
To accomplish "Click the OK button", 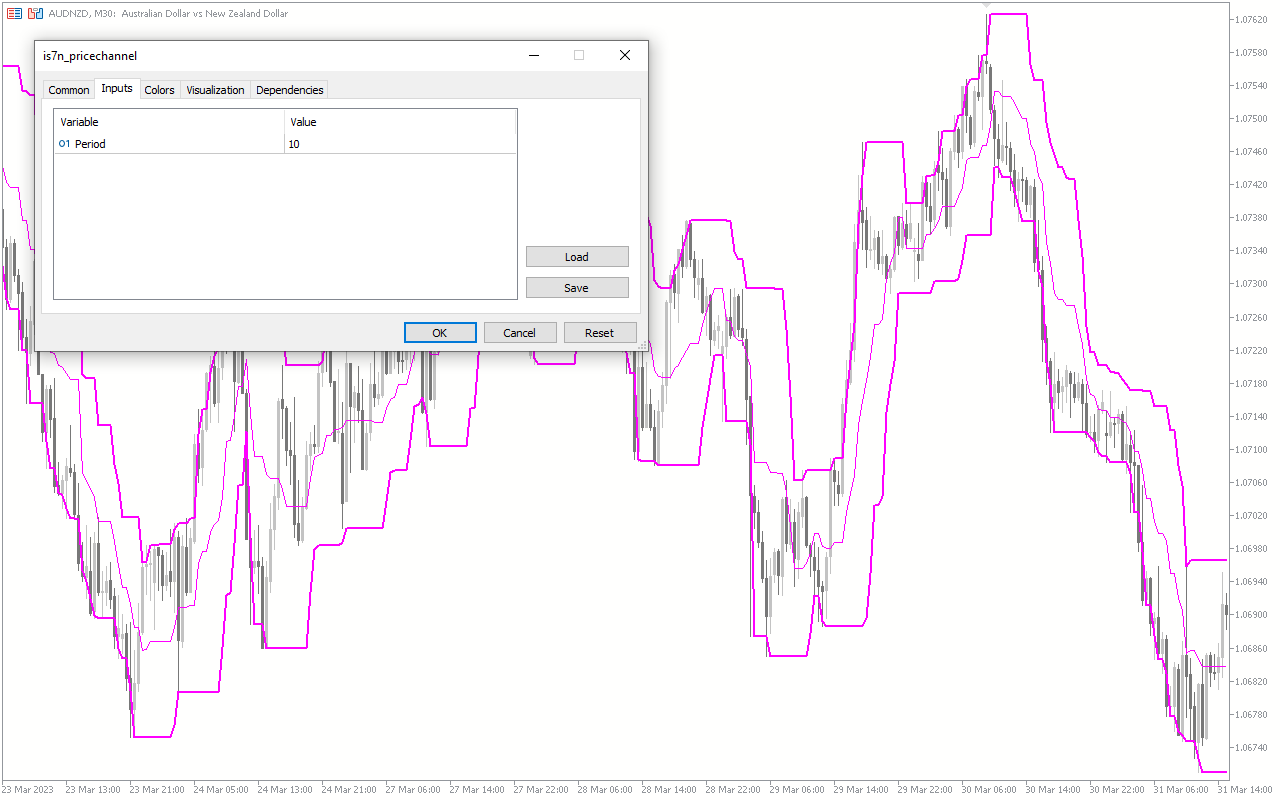I will coord(440,333).
